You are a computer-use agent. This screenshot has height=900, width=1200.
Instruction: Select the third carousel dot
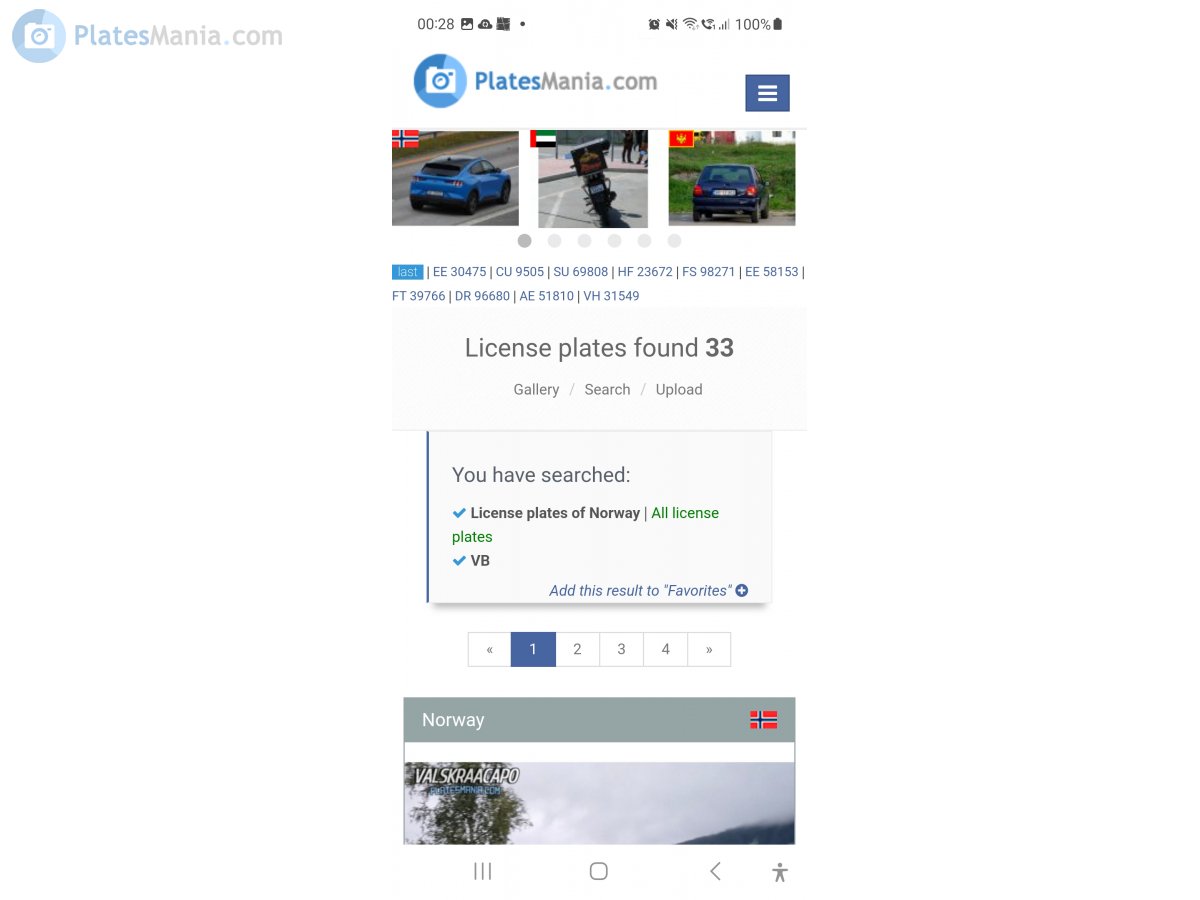coord(584,241)
